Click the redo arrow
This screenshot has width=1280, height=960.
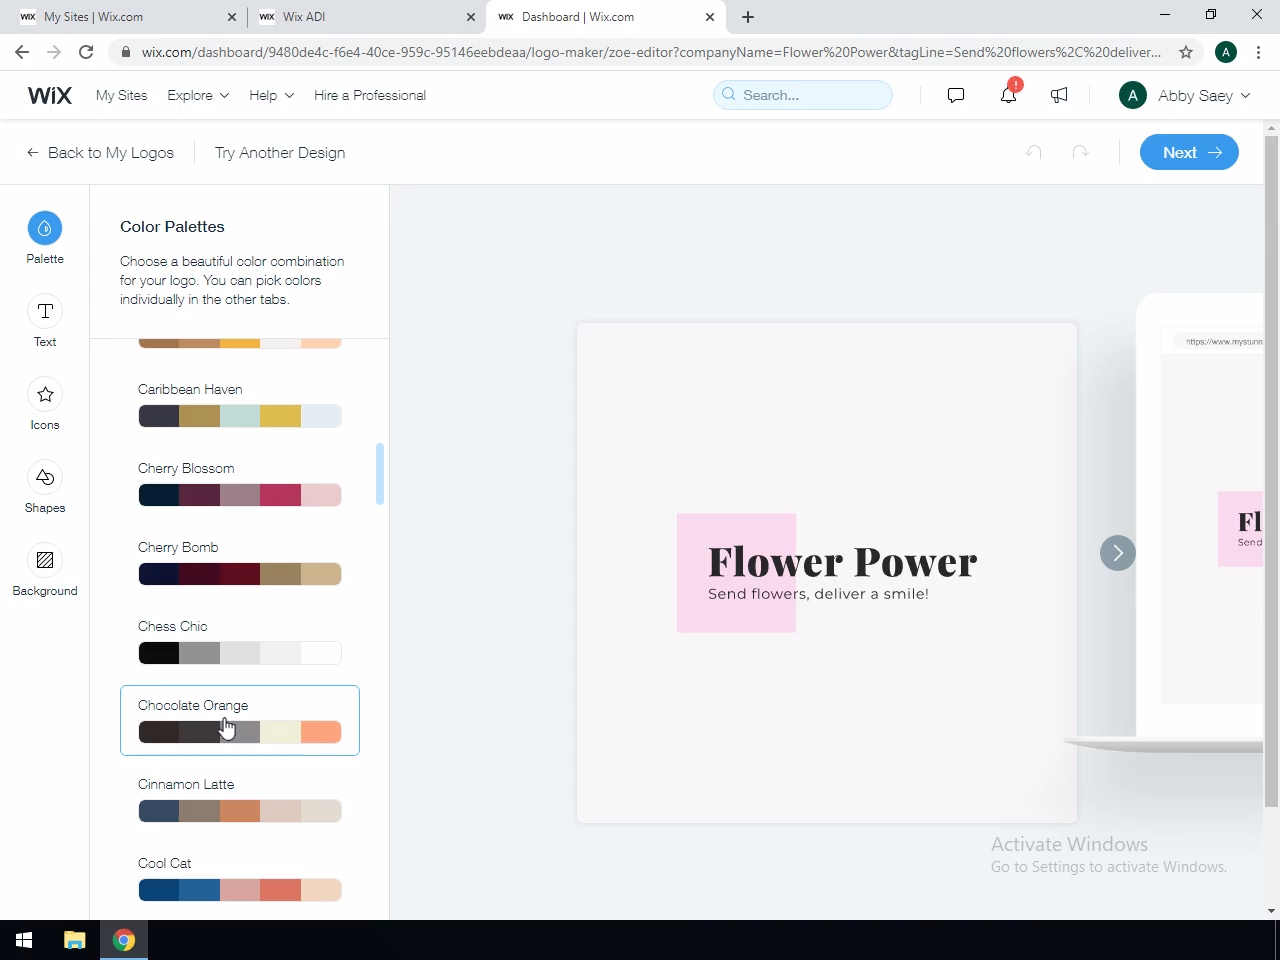1080,152
